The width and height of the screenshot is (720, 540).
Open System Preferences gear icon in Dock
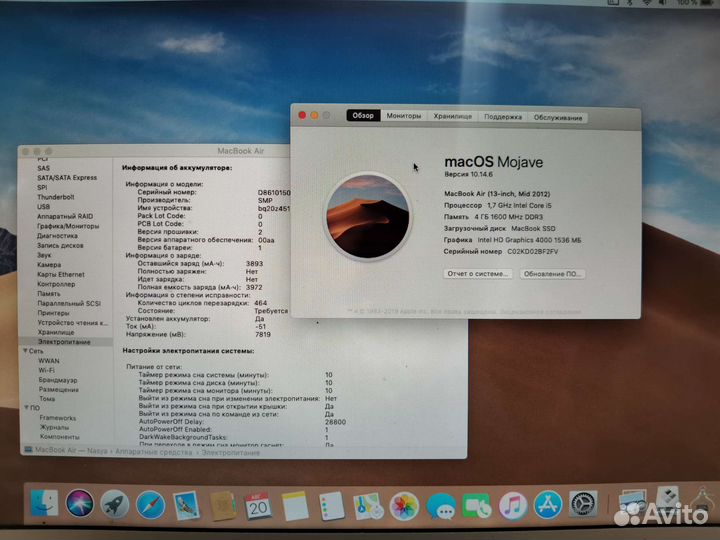click(x=583, y=504)
